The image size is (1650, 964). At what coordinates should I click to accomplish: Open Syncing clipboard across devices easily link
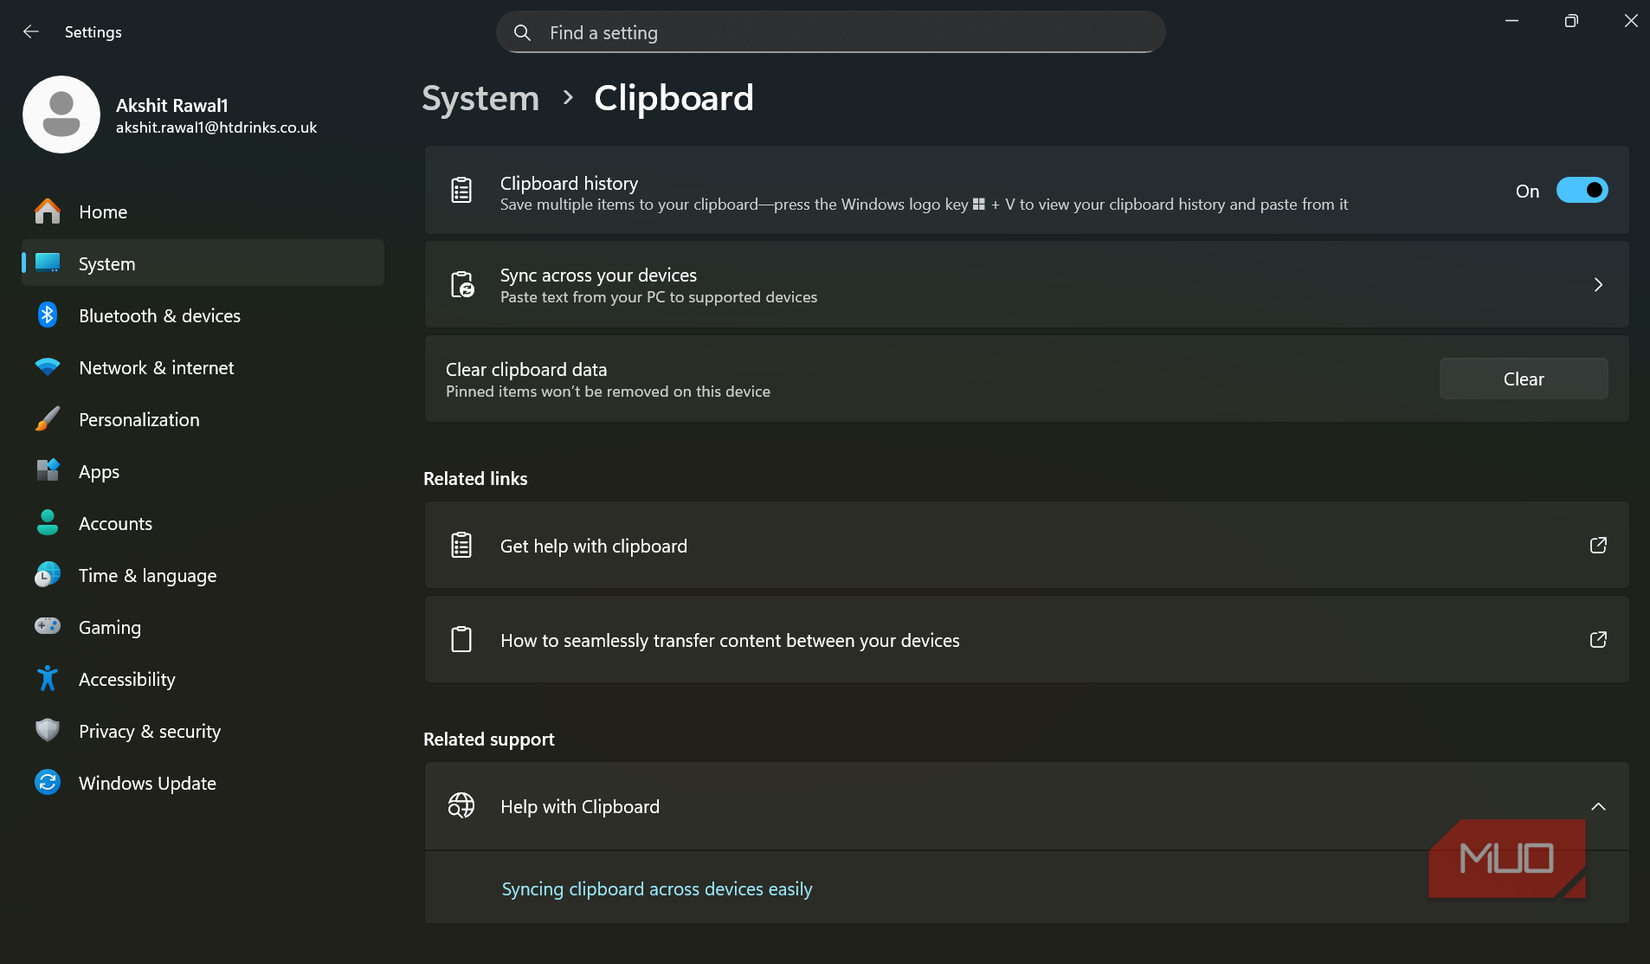657,888
